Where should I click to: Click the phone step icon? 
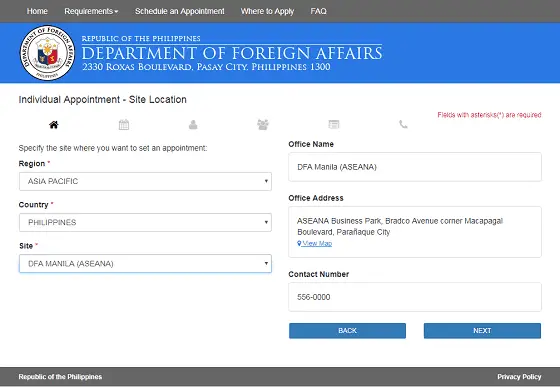(x=403, y=124)
